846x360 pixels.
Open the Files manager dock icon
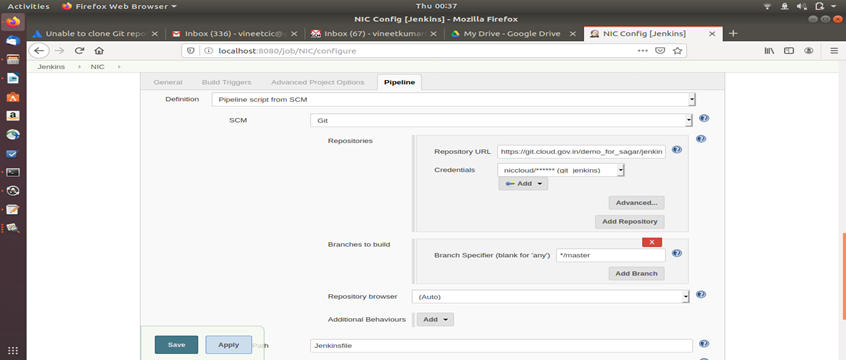point(13,59)
